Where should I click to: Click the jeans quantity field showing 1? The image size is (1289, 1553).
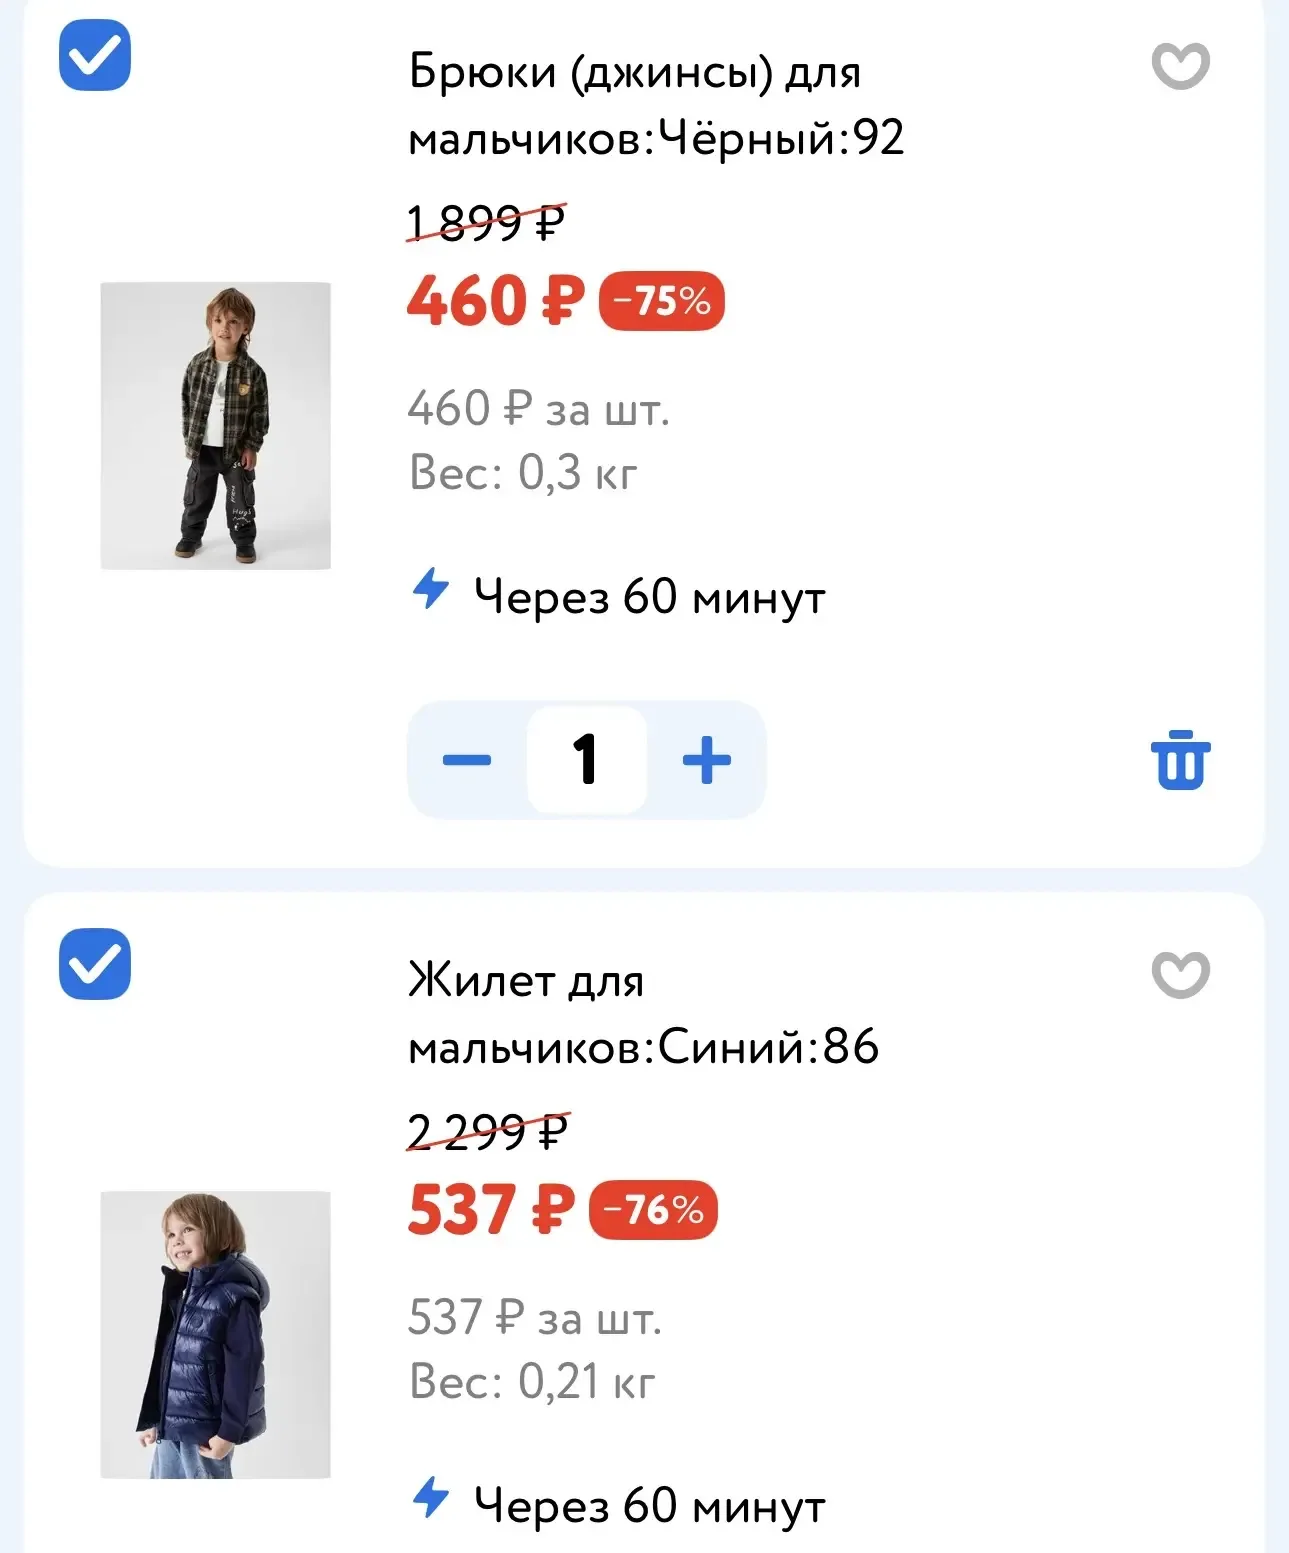pyautogui.click(x=587, y=760)
